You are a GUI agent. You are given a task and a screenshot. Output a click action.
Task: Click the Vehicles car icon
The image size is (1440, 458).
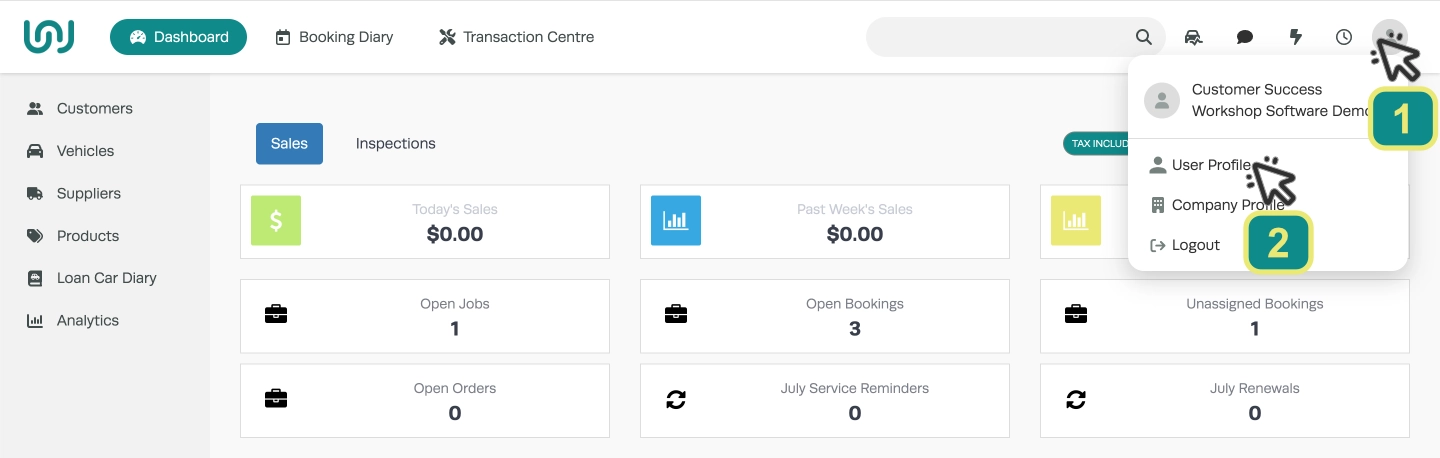35,151
